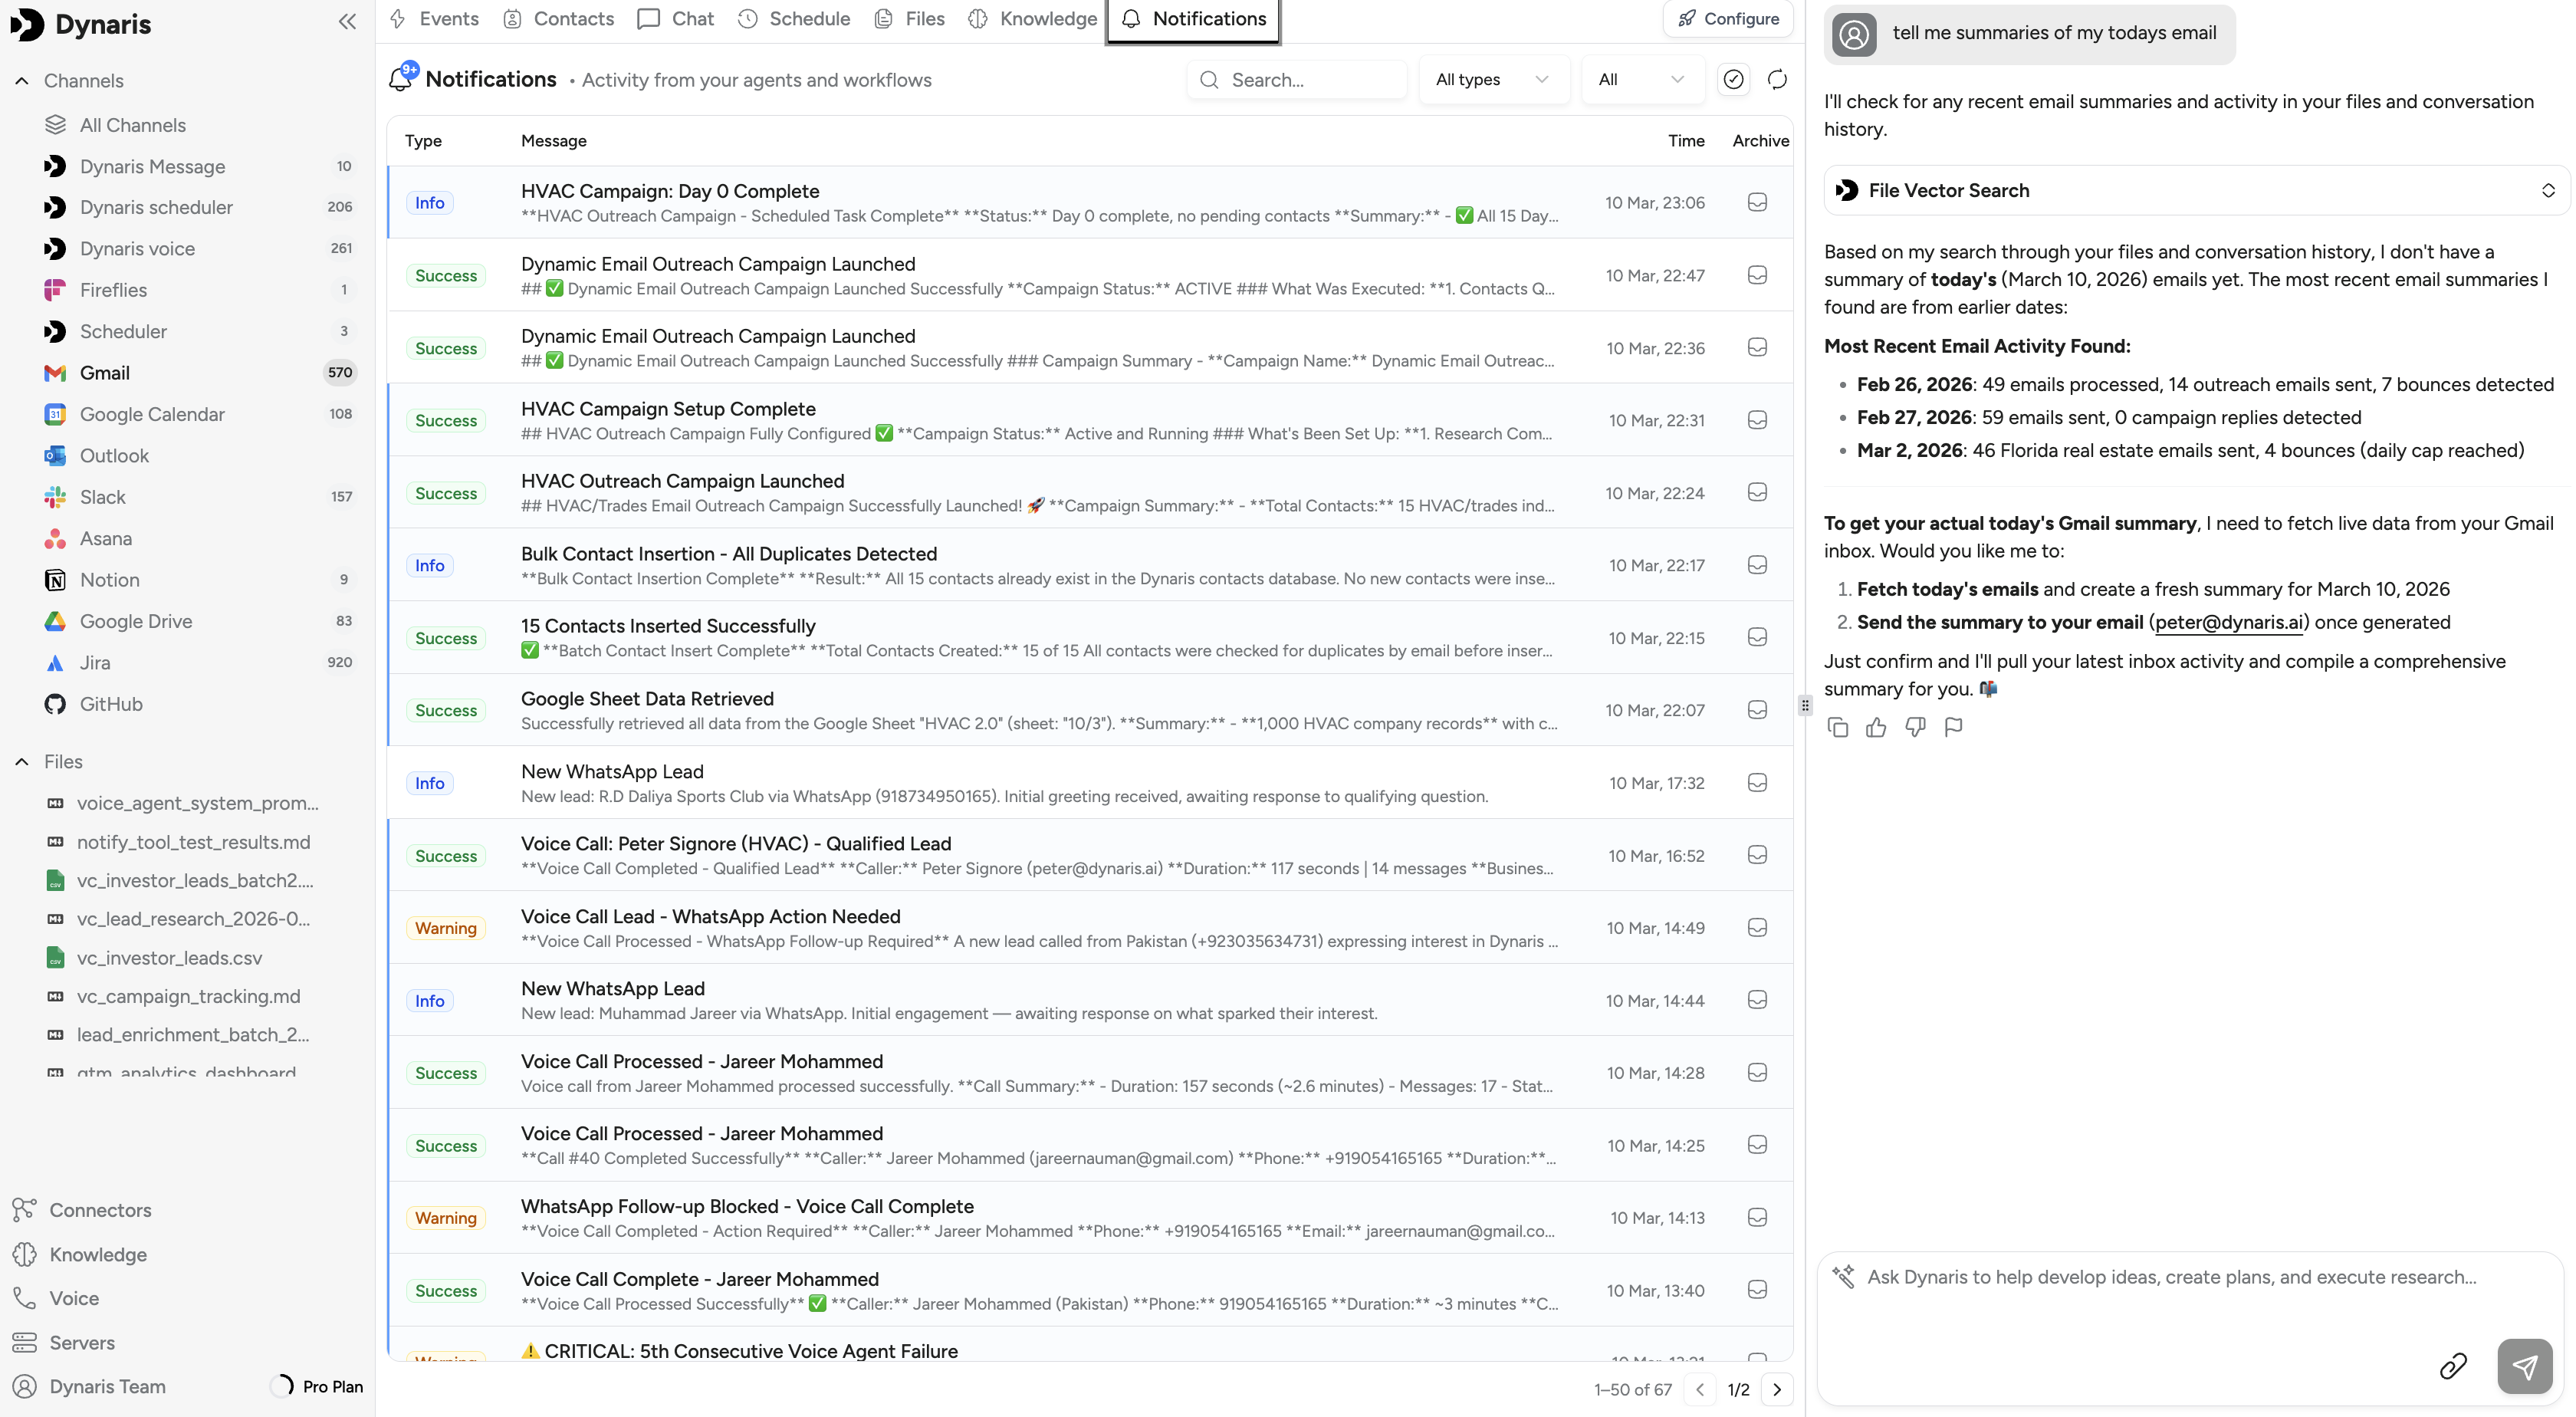Archive the first New WhatsApp Lead notification
The image size is (2576, 1417).
(1757, 783)
